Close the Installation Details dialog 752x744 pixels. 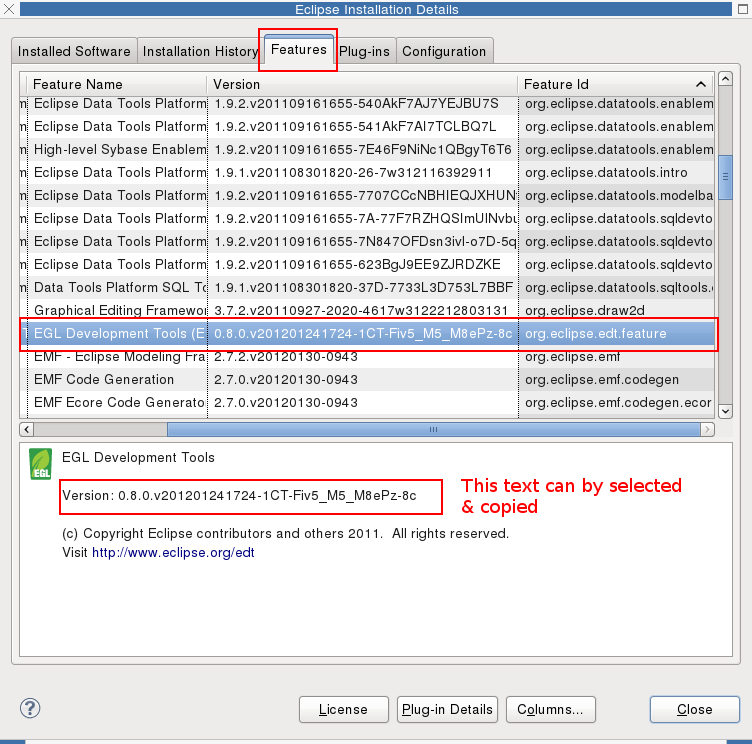694,709
